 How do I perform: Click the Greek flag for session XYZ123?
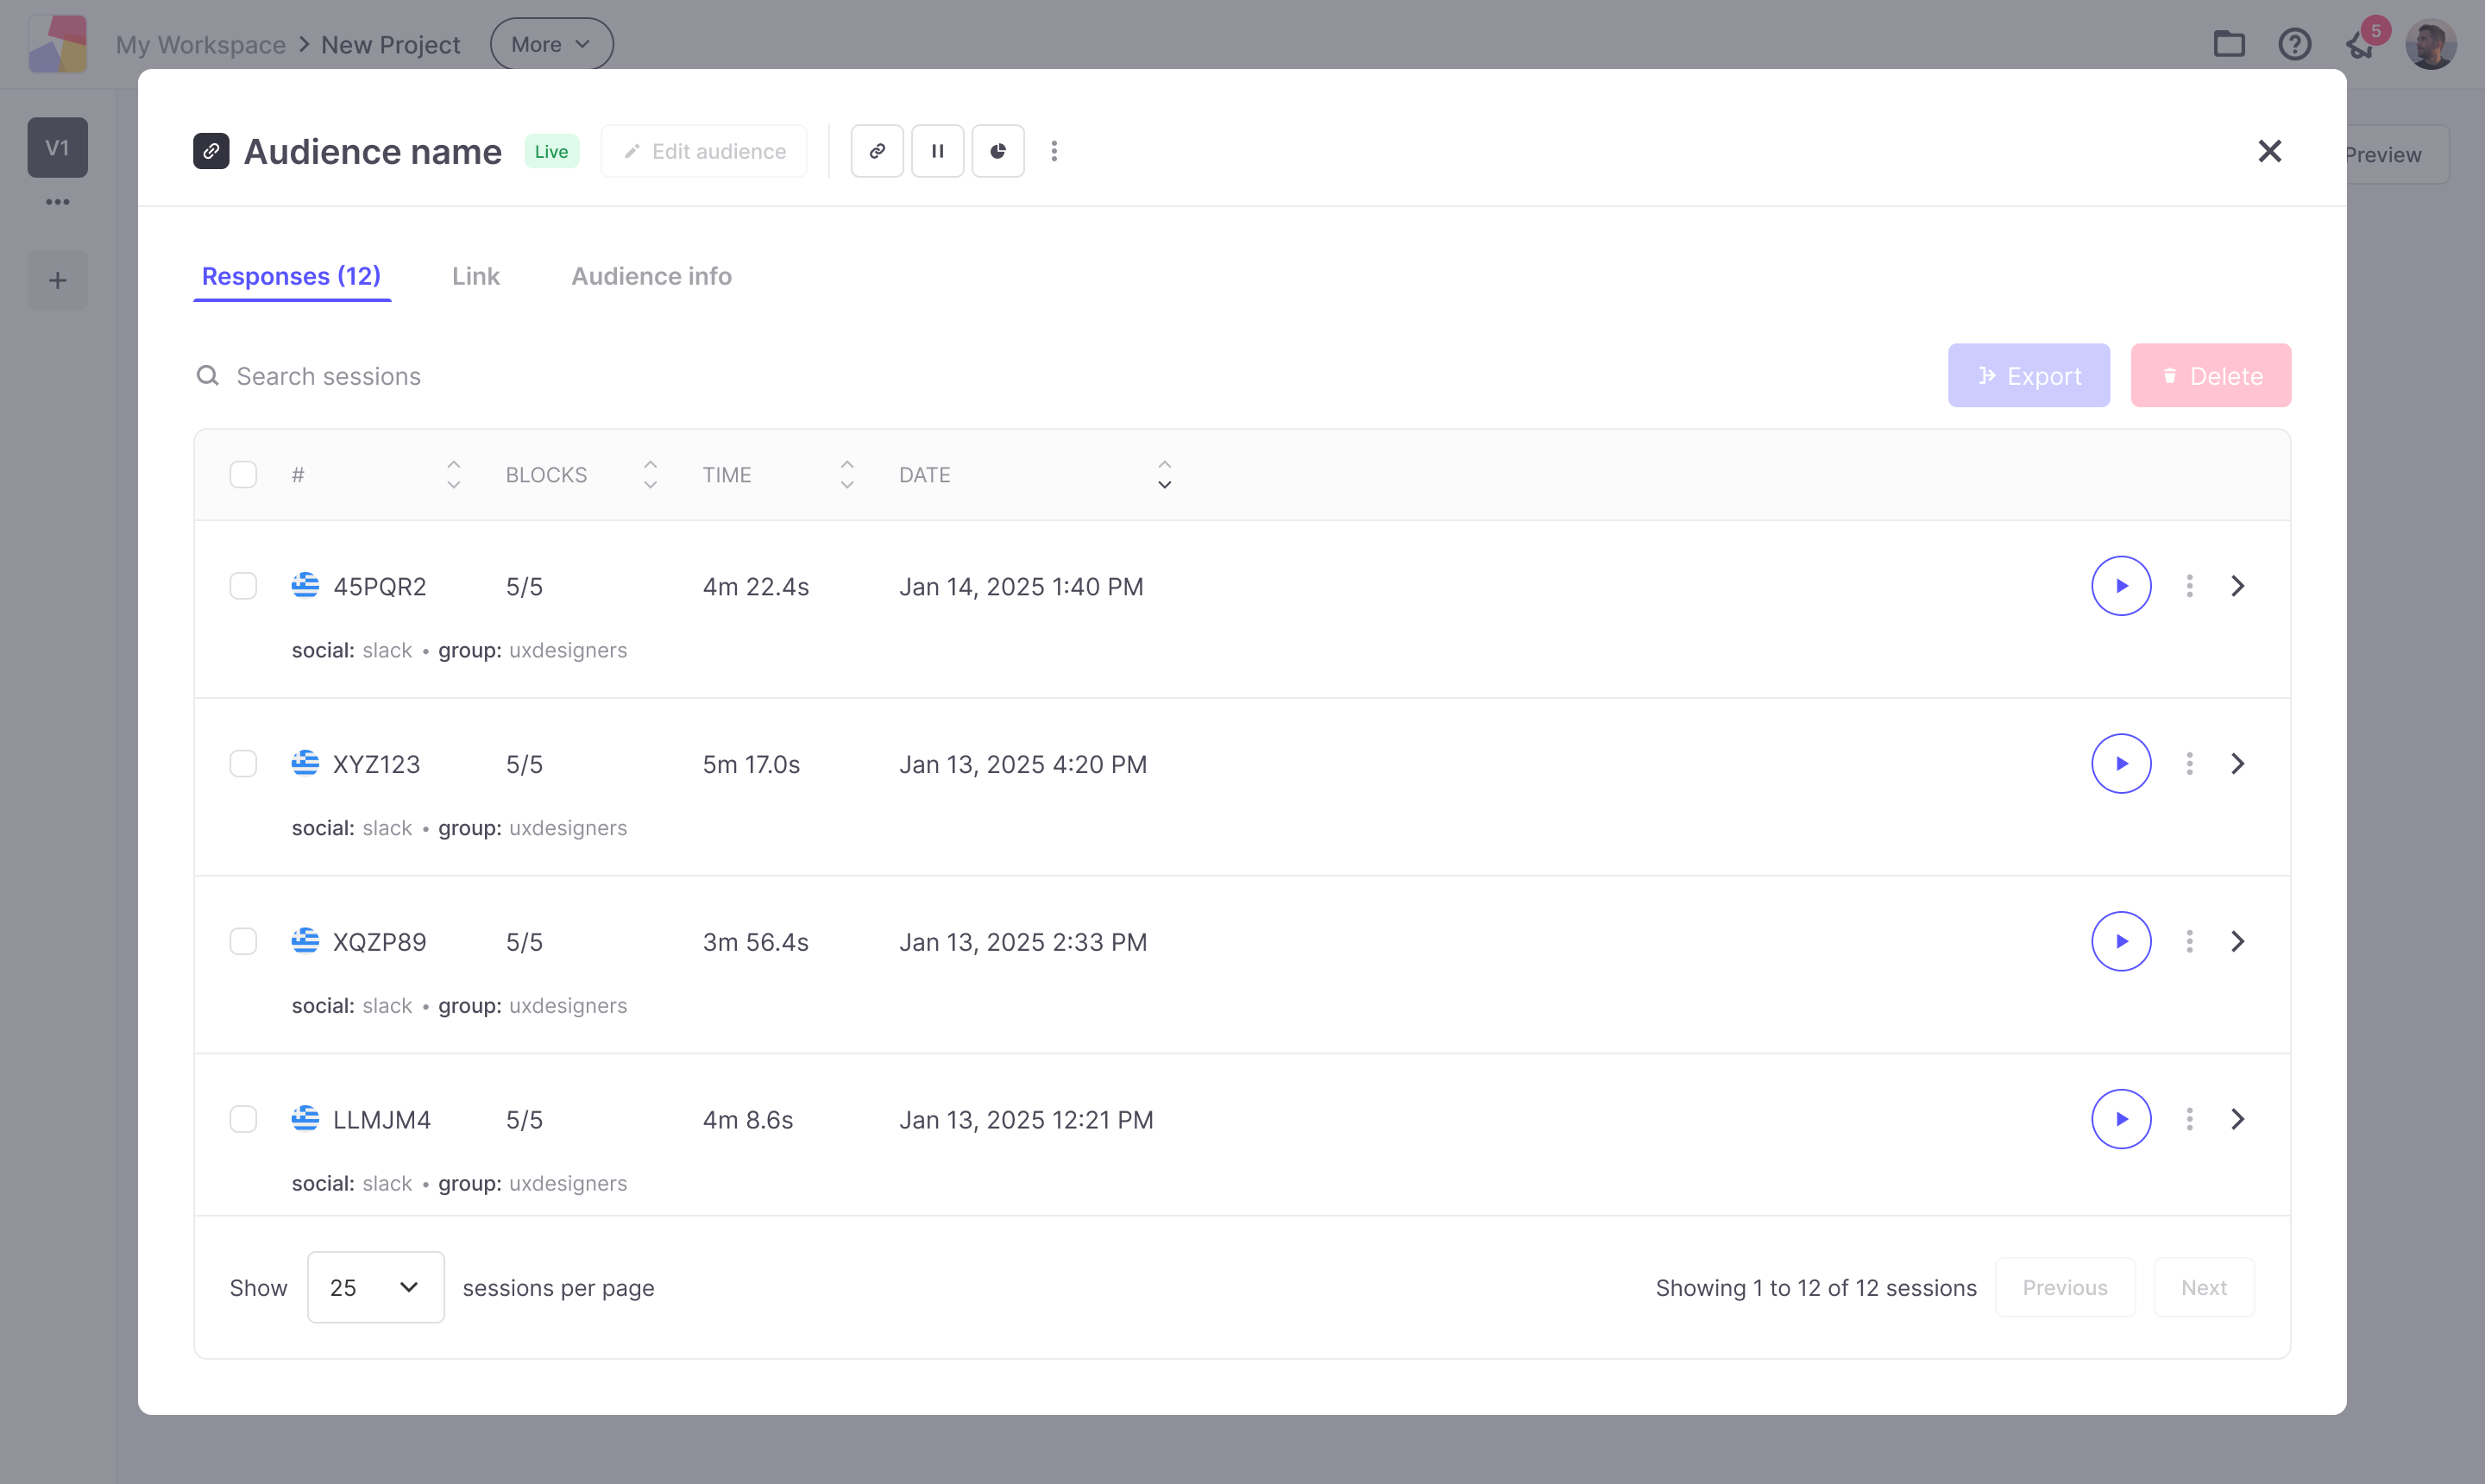coord(305,763)
